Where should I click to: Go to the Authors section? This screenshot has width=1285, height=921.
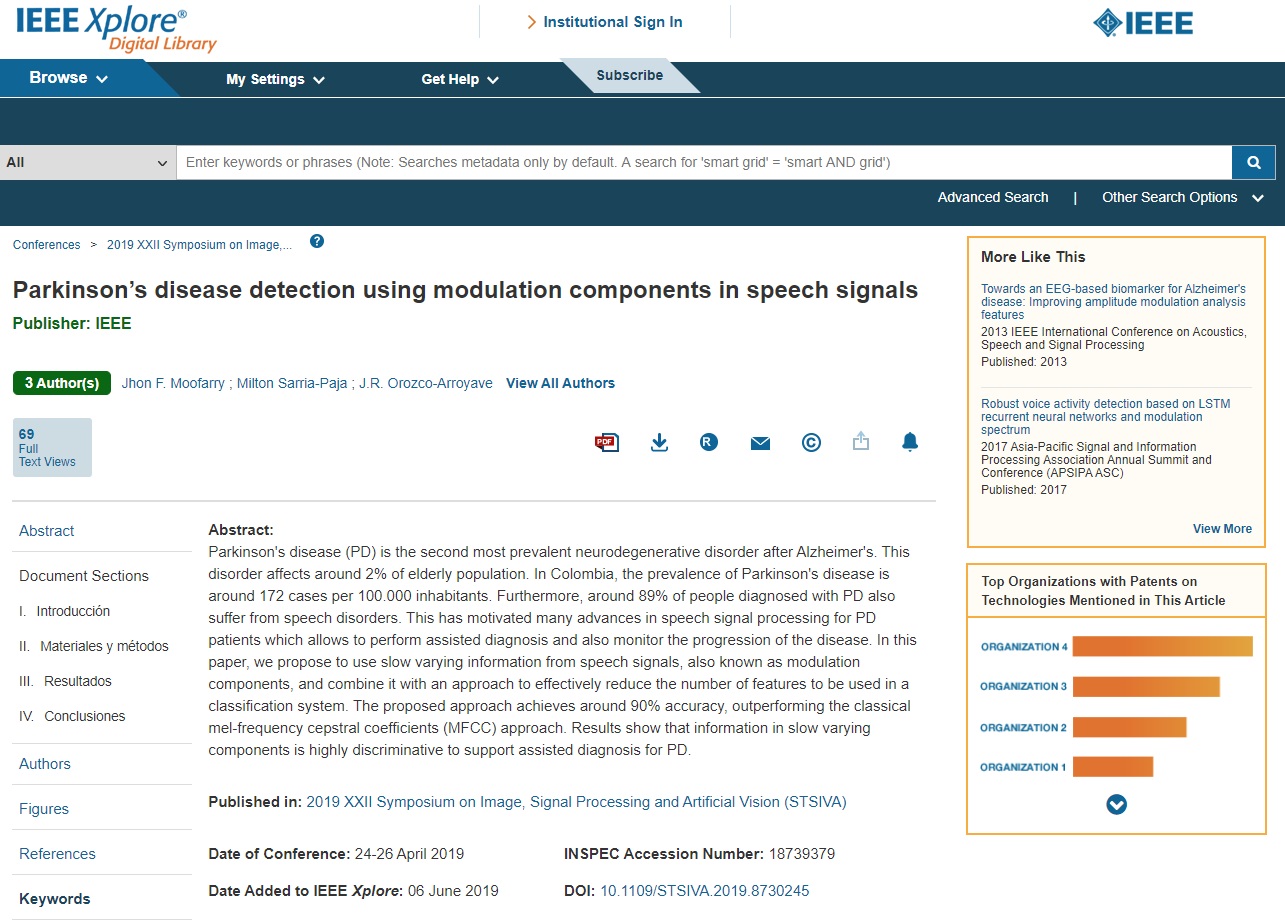point(45,764)
